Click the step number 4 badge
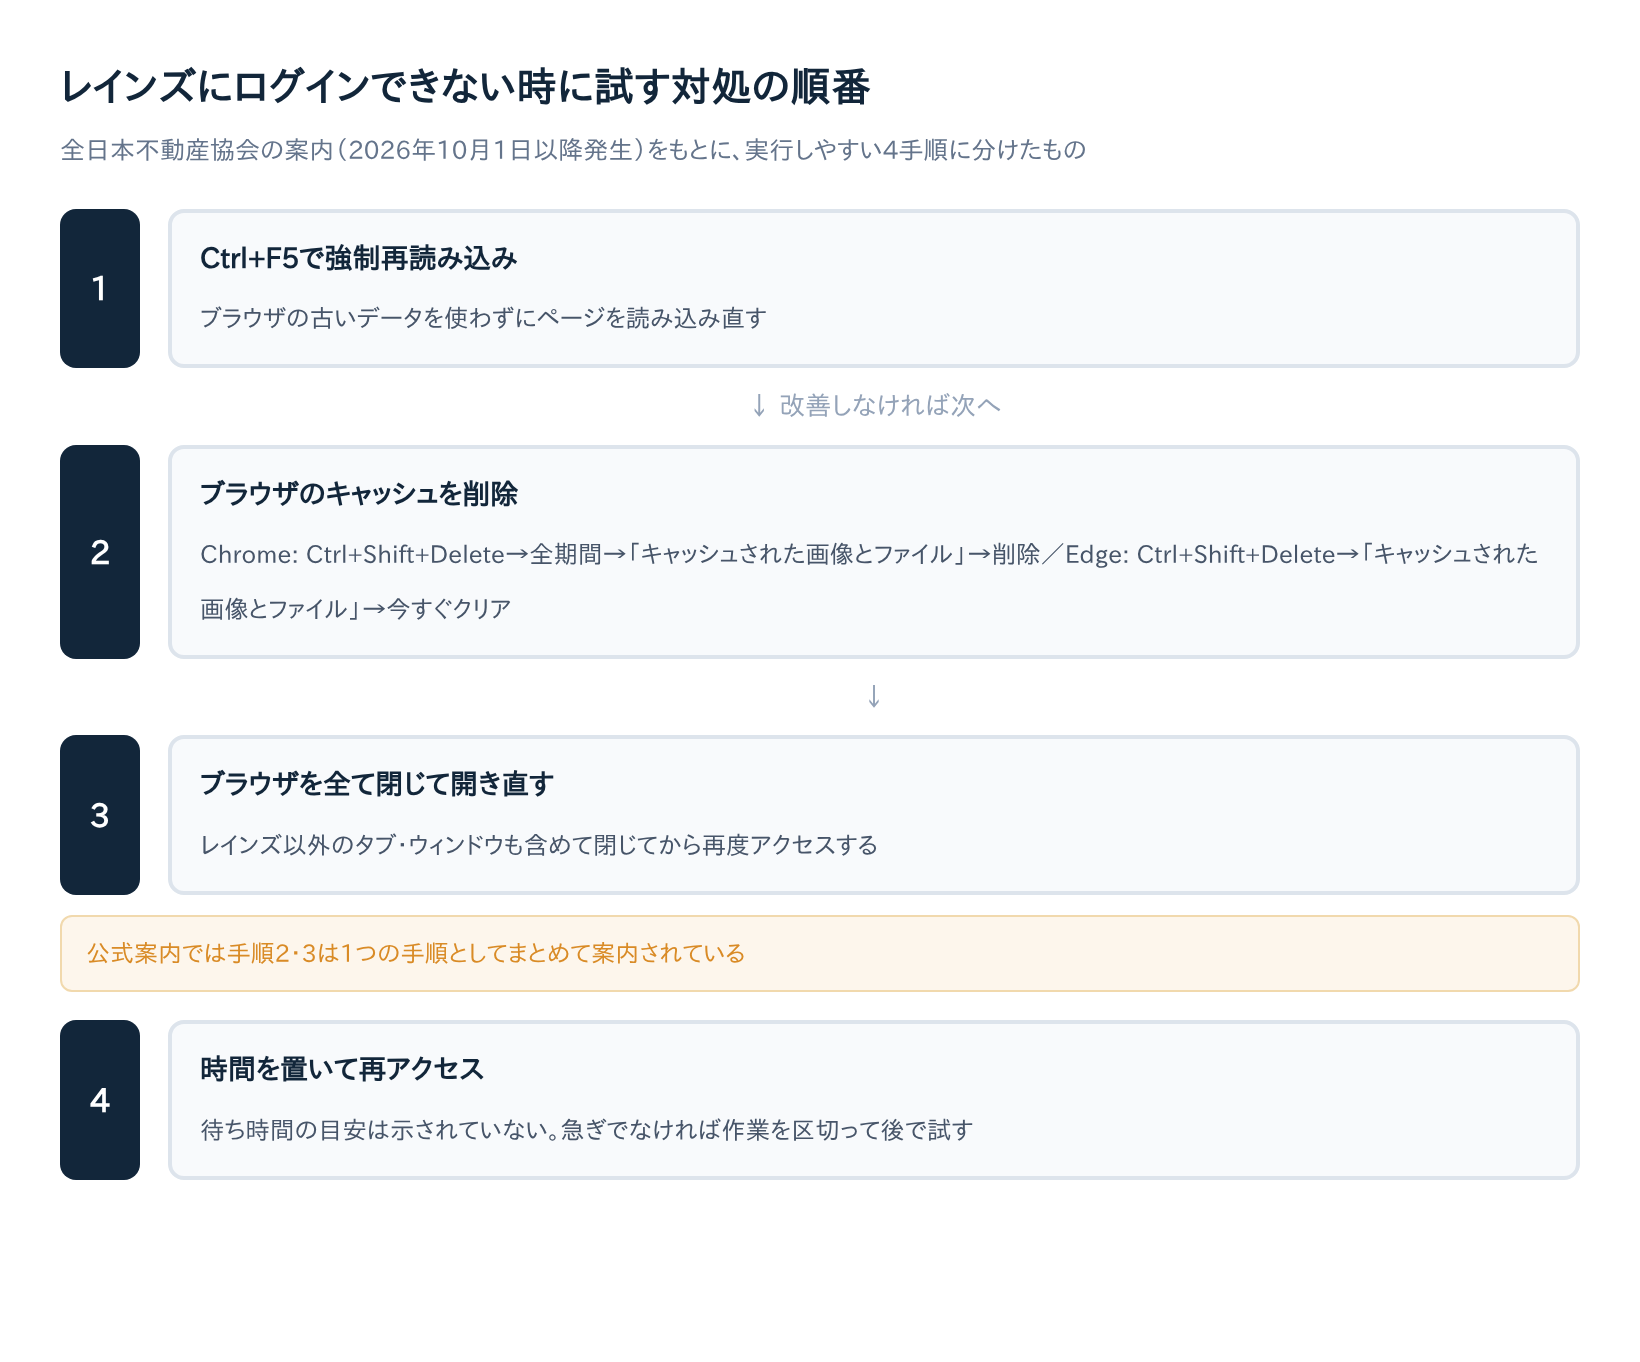This screenshot has height=1362, width=1640. [100, 1100]
